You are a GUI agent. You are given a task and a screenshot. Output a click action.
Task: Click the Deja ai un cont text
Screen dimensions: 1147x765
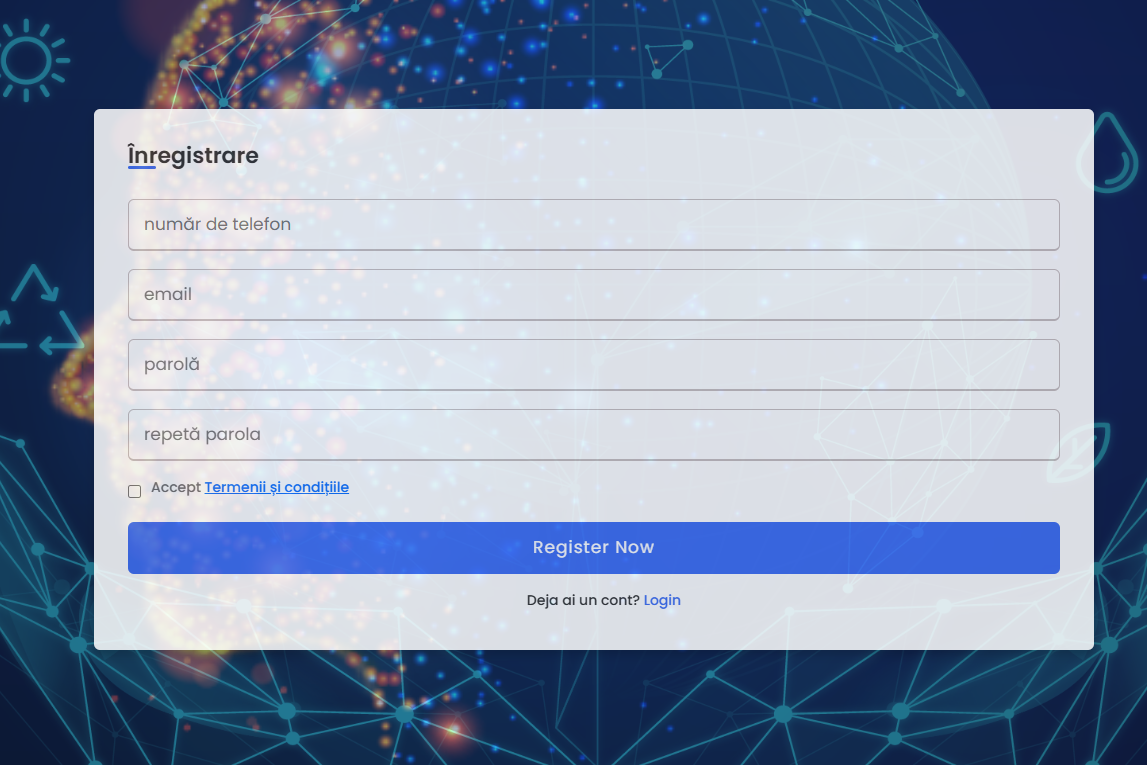click(x=581, y=600)
